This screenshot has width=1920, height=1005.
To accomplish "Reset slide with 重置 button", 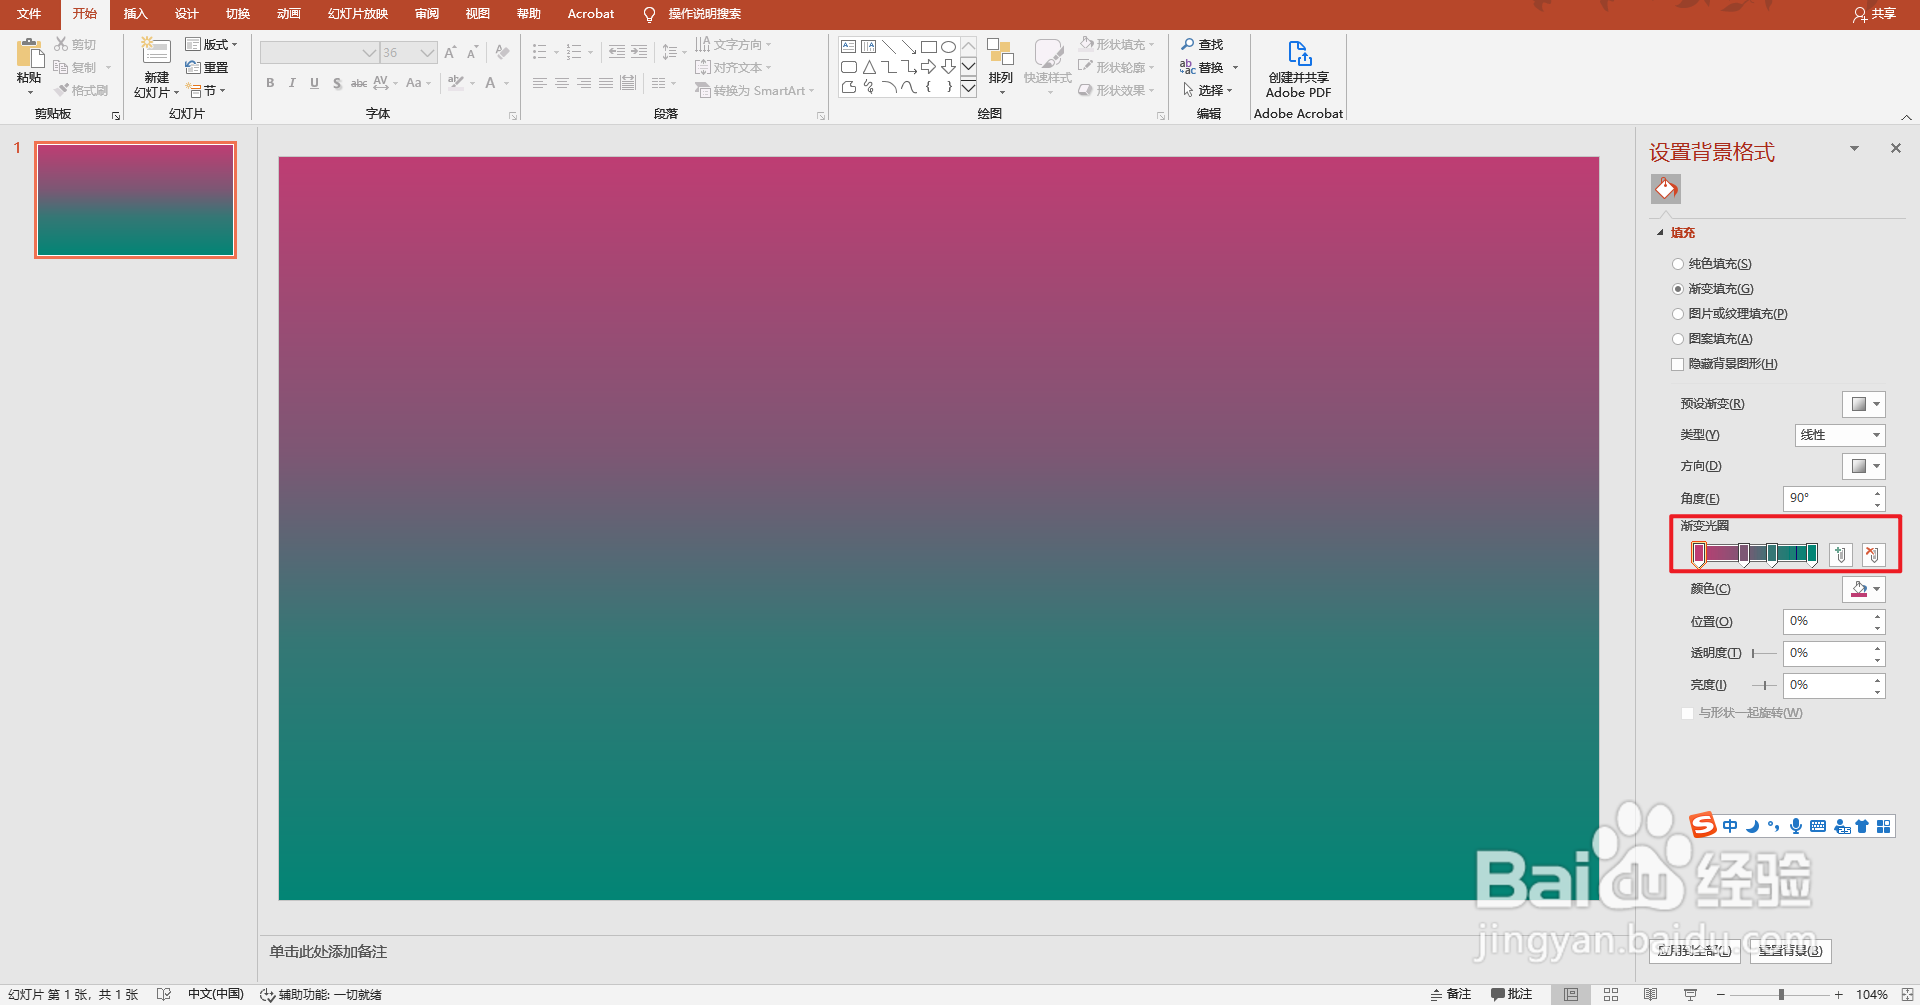I will [207, 67].
